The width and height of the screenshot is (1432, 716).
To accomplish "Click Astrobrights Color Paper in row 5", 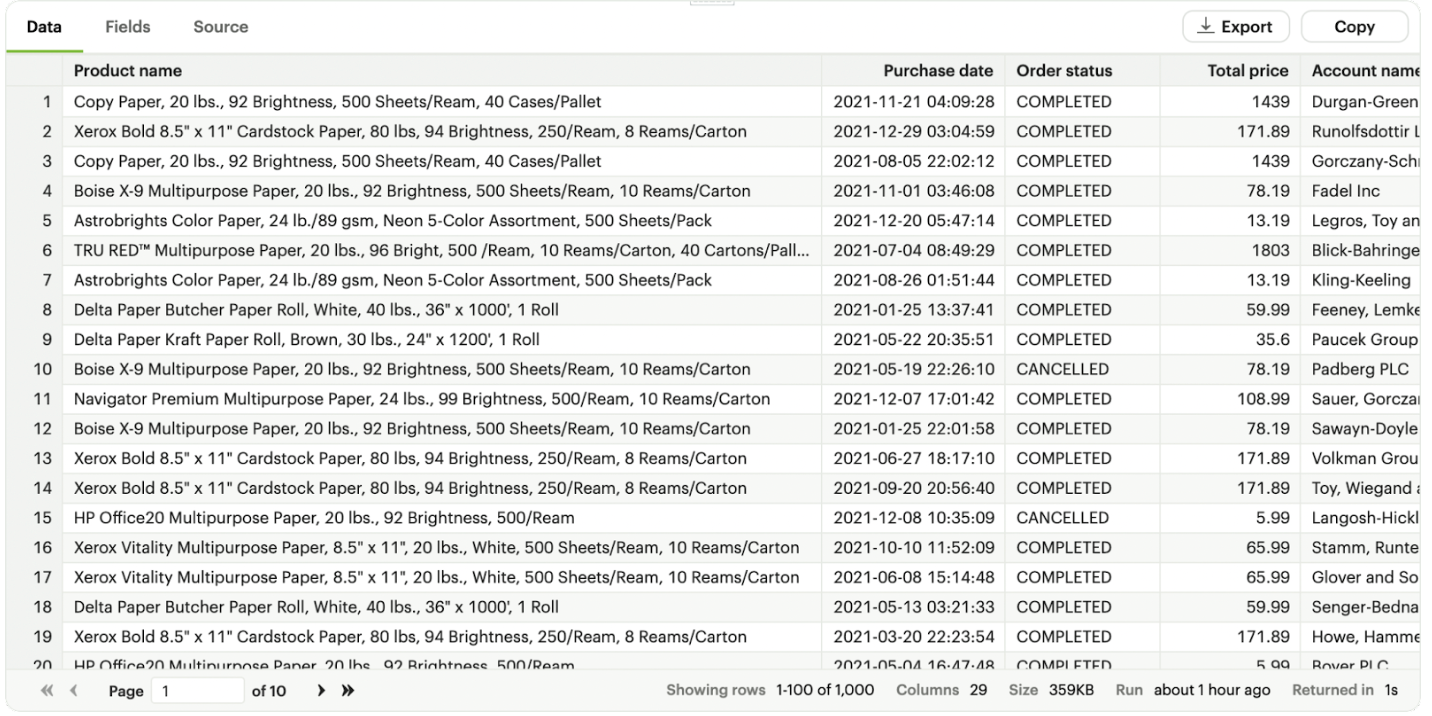I will pos(443,220).
